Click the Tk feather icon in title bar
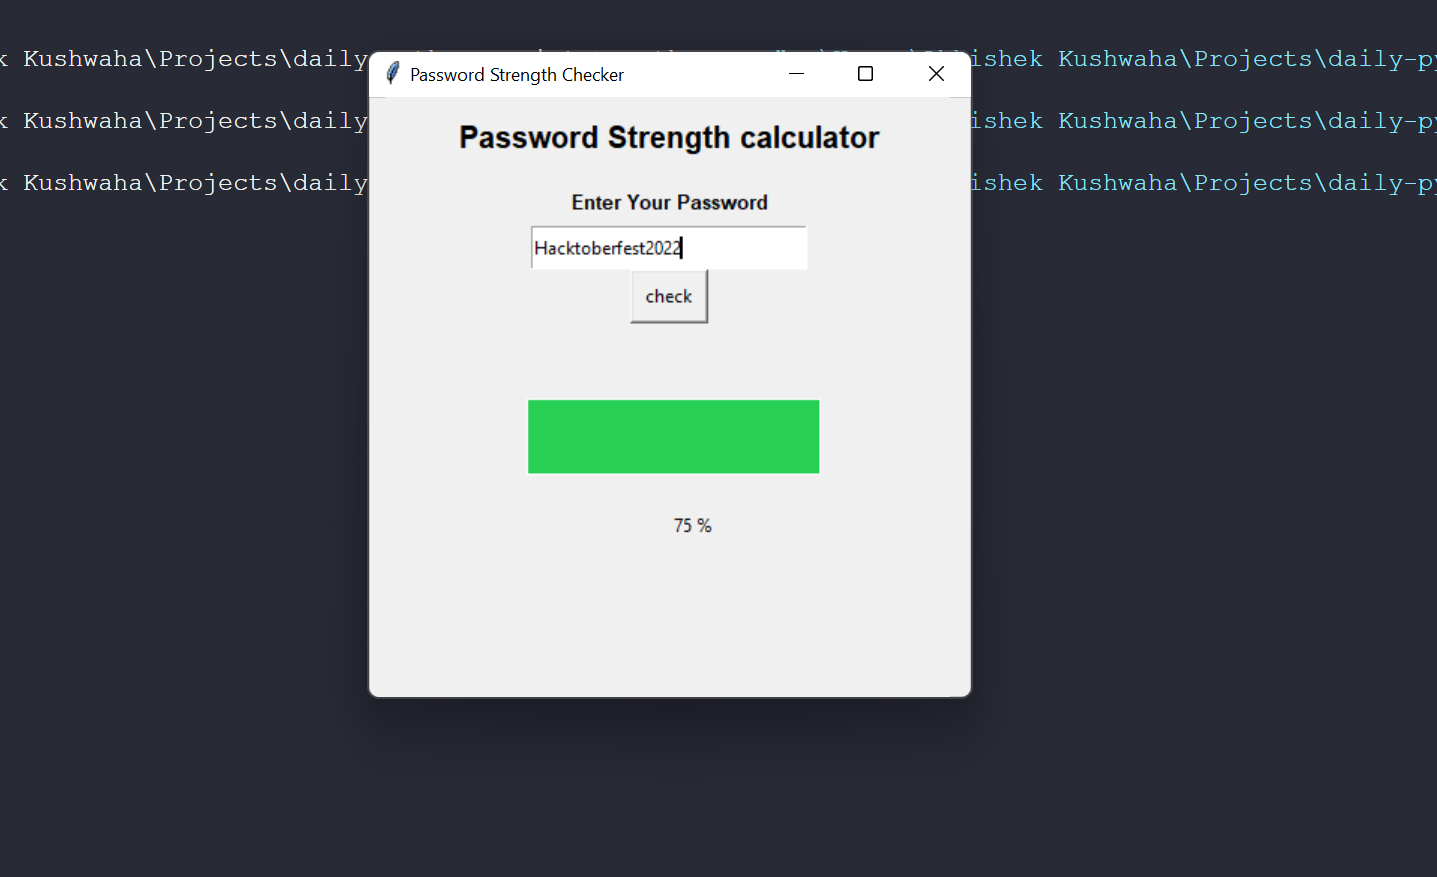This screenshot has width=1437, height=877. (x=393, y=73)
